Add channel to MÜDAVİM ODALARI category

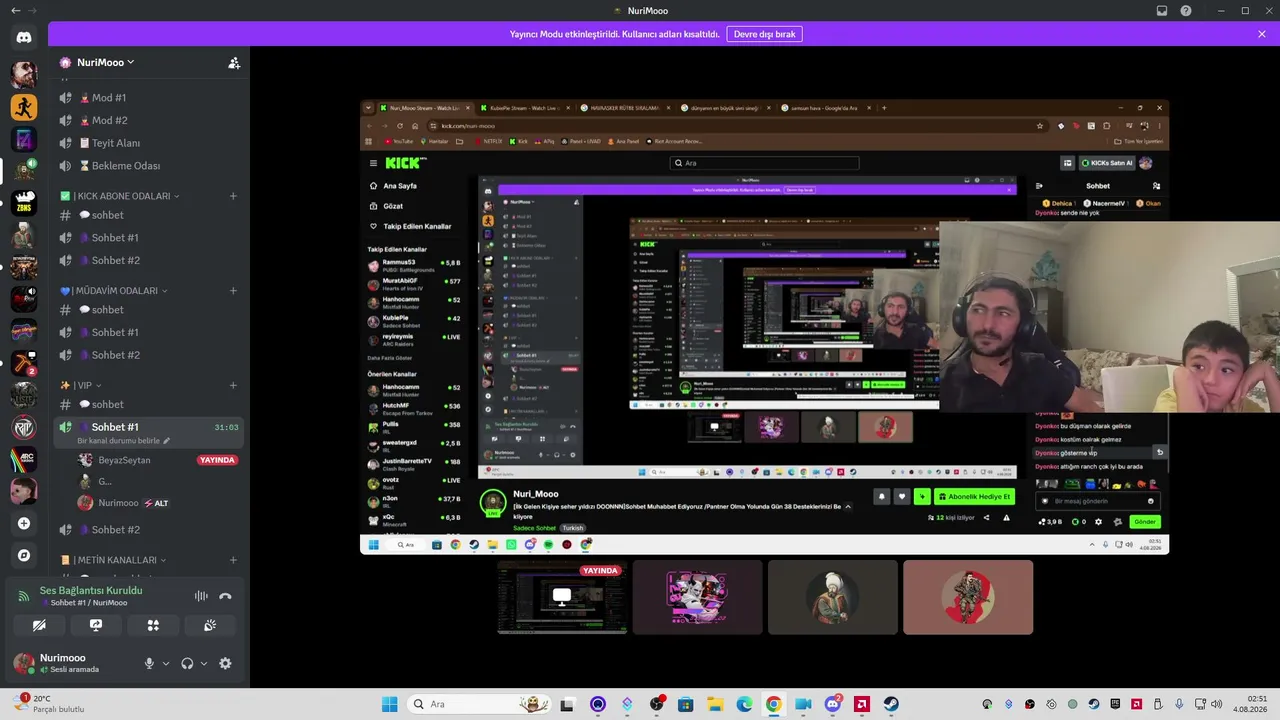(233, 291)
